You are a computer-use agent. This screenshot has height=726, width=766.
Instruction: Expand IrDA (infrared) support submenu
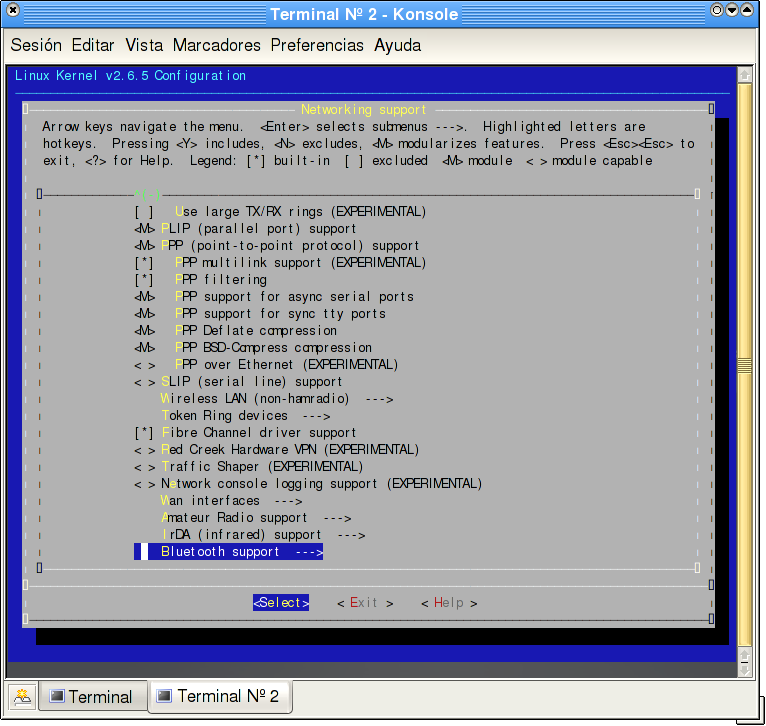[263, 535]
